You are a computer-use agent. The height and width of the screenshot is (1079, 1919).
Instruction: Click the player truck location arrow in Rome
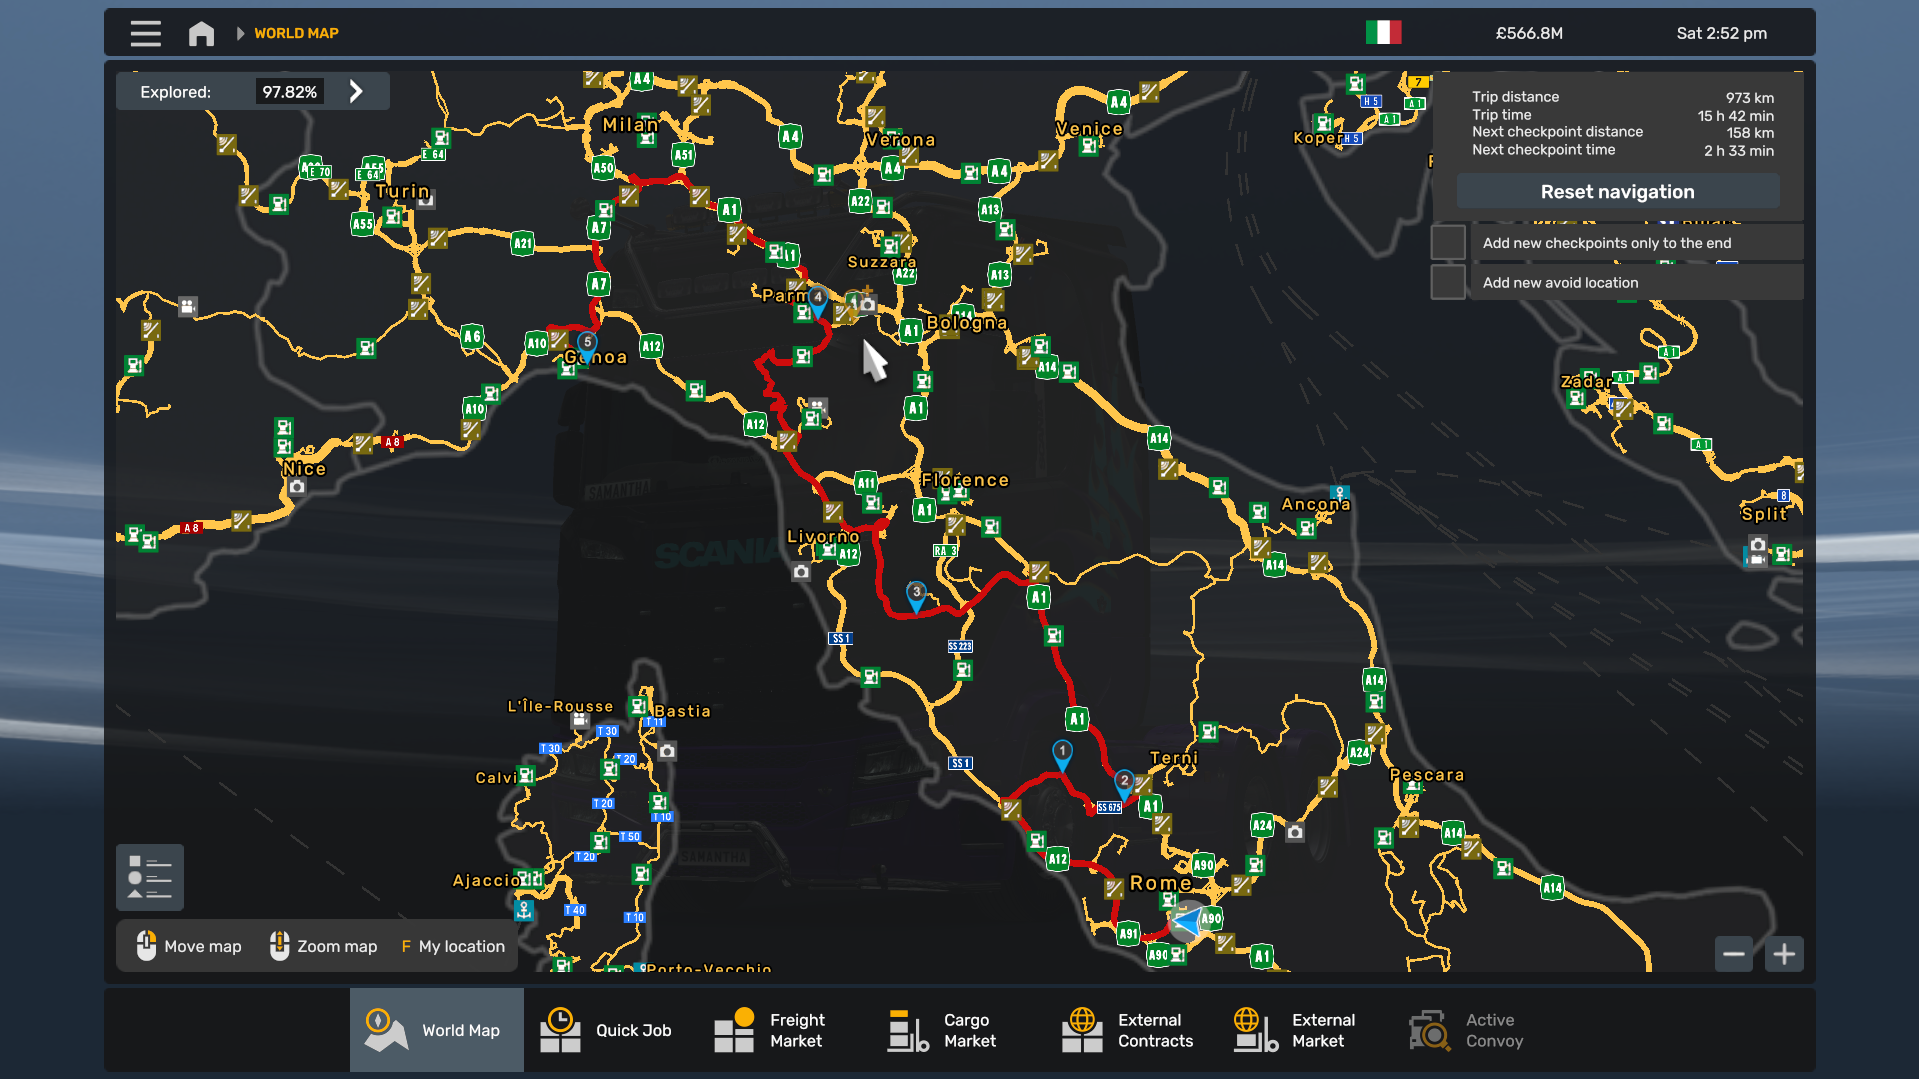(1187, 921)
